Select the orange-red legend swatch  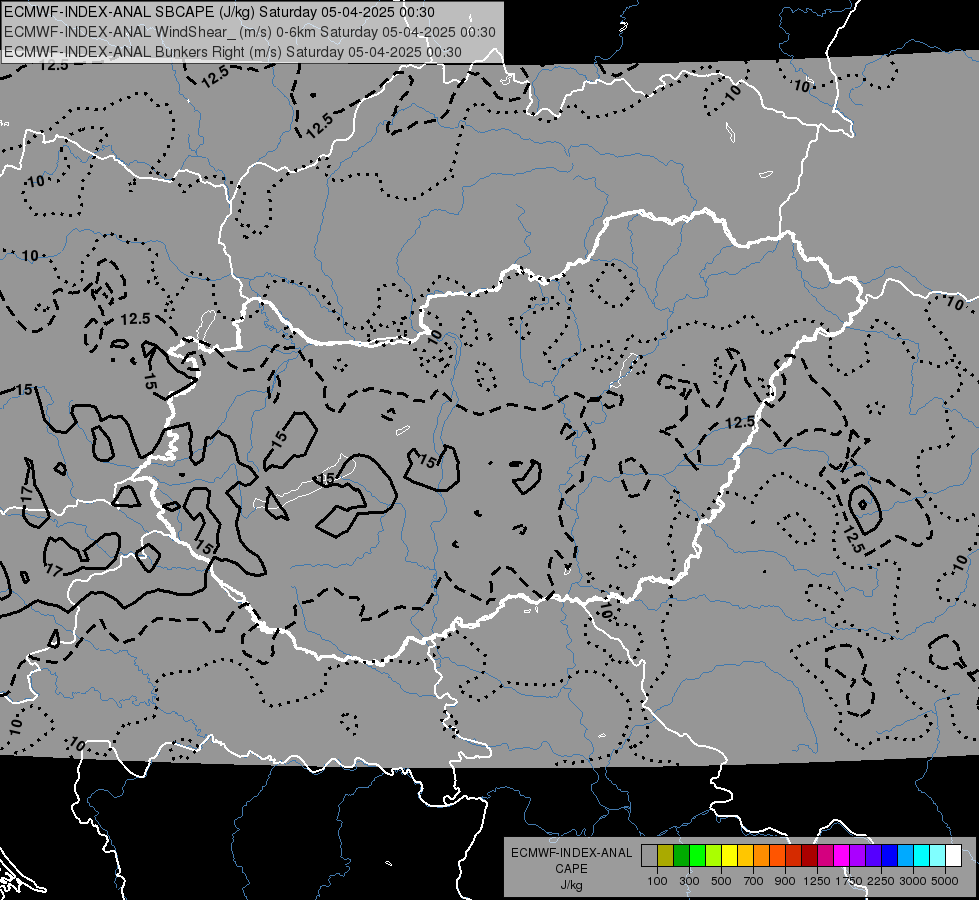click(x=777, y=855)
